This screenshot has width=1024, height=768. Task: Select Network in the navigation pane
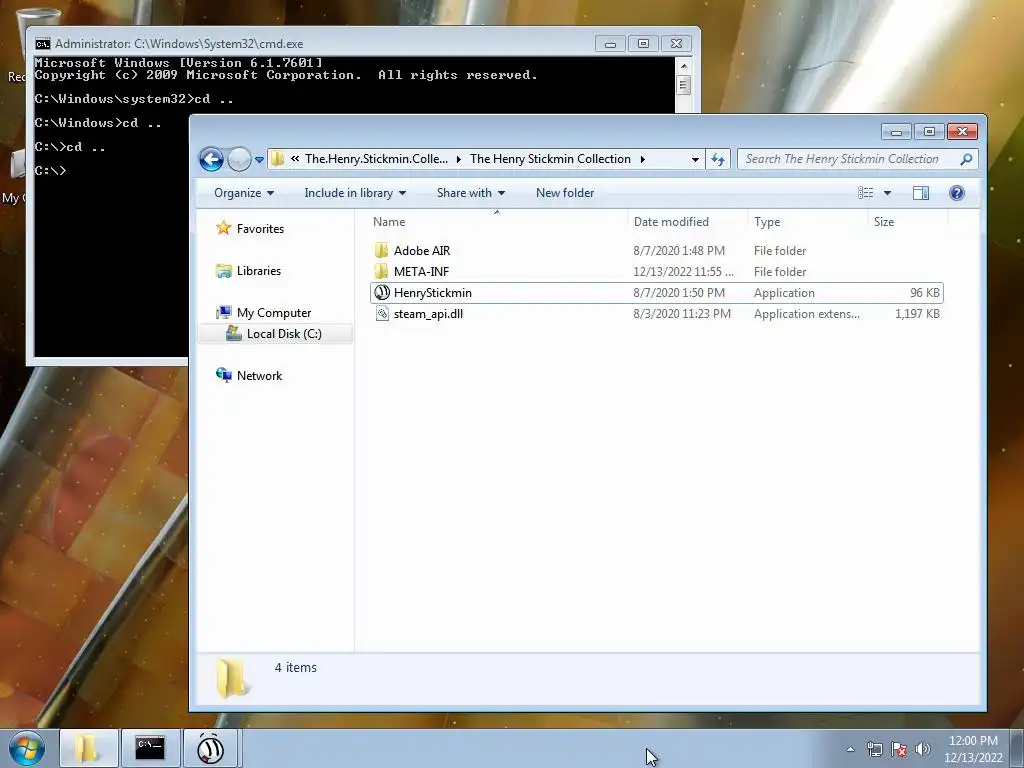(x=259, y=376)
